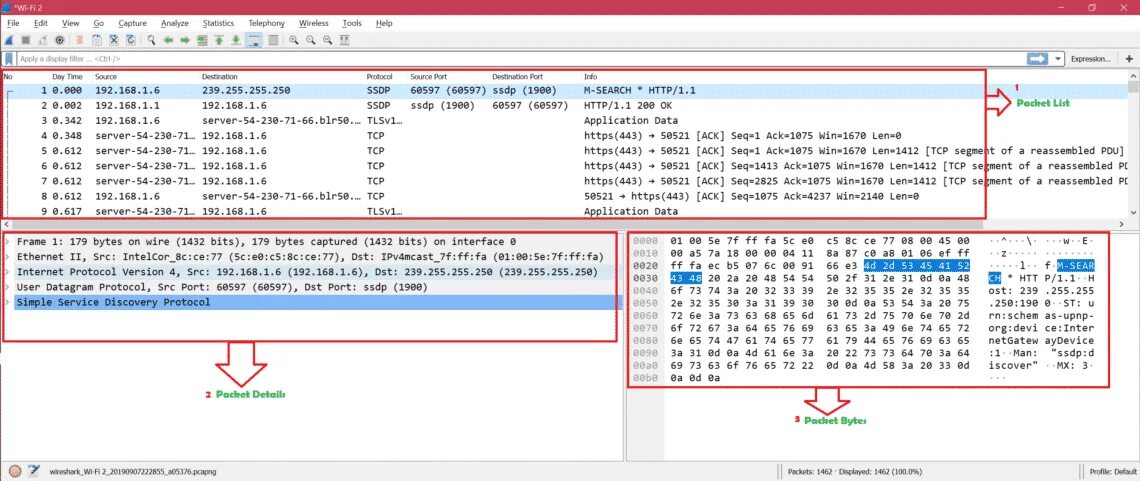This screenshot has width=1140, height=481.
Task: Expand User Datagram Protocol details
Action: [7, 287]
